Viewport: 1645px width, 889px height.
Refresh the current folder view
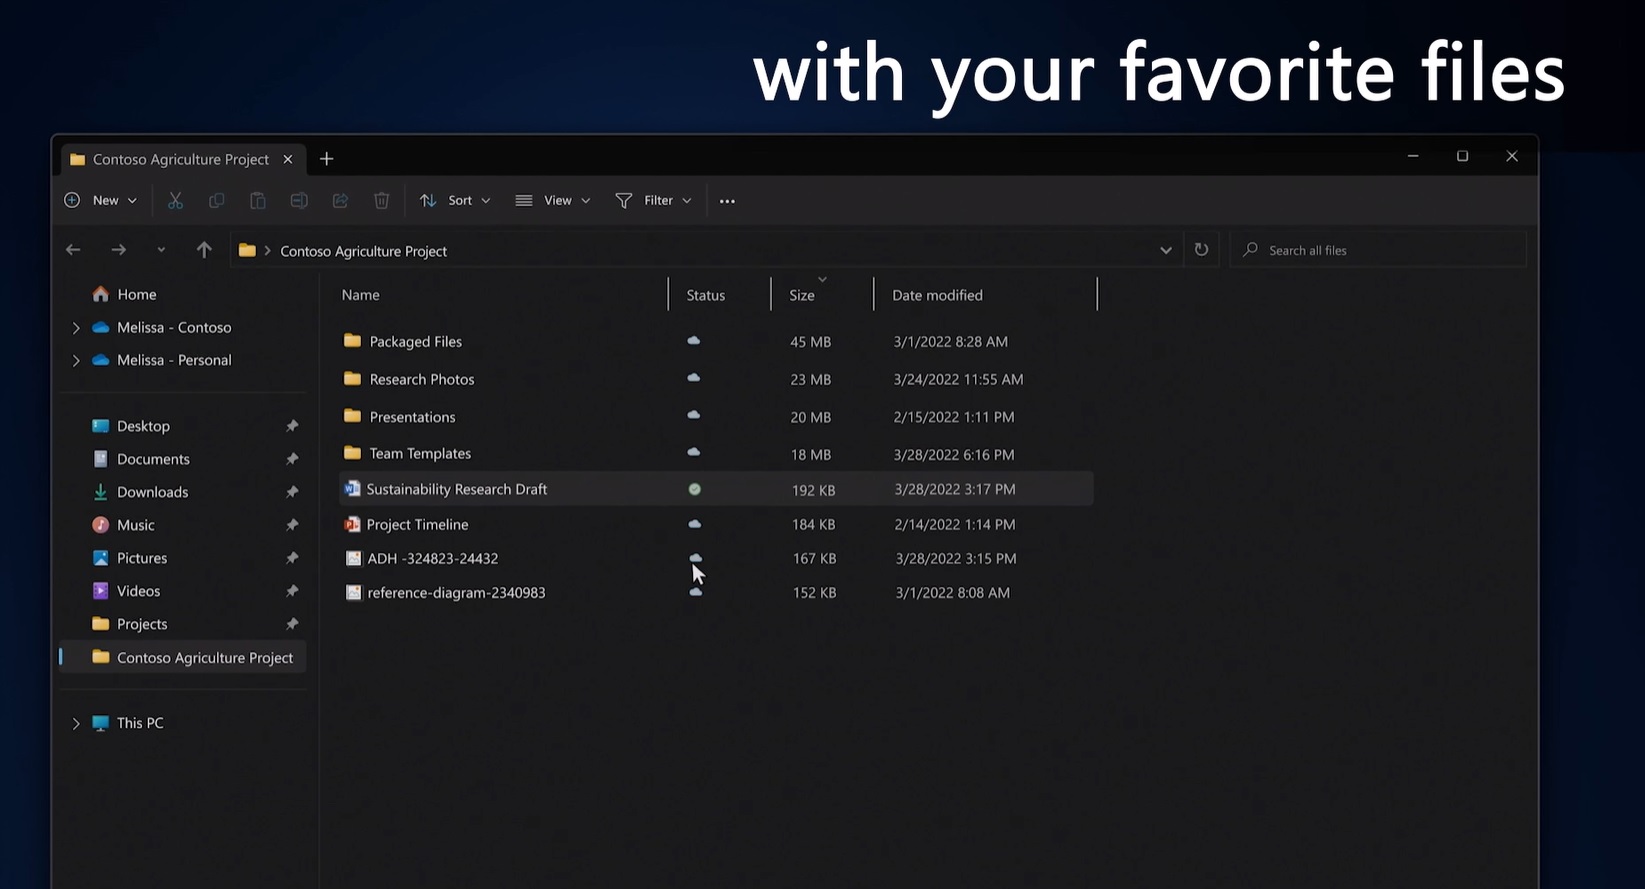(x=1201, y=250)
